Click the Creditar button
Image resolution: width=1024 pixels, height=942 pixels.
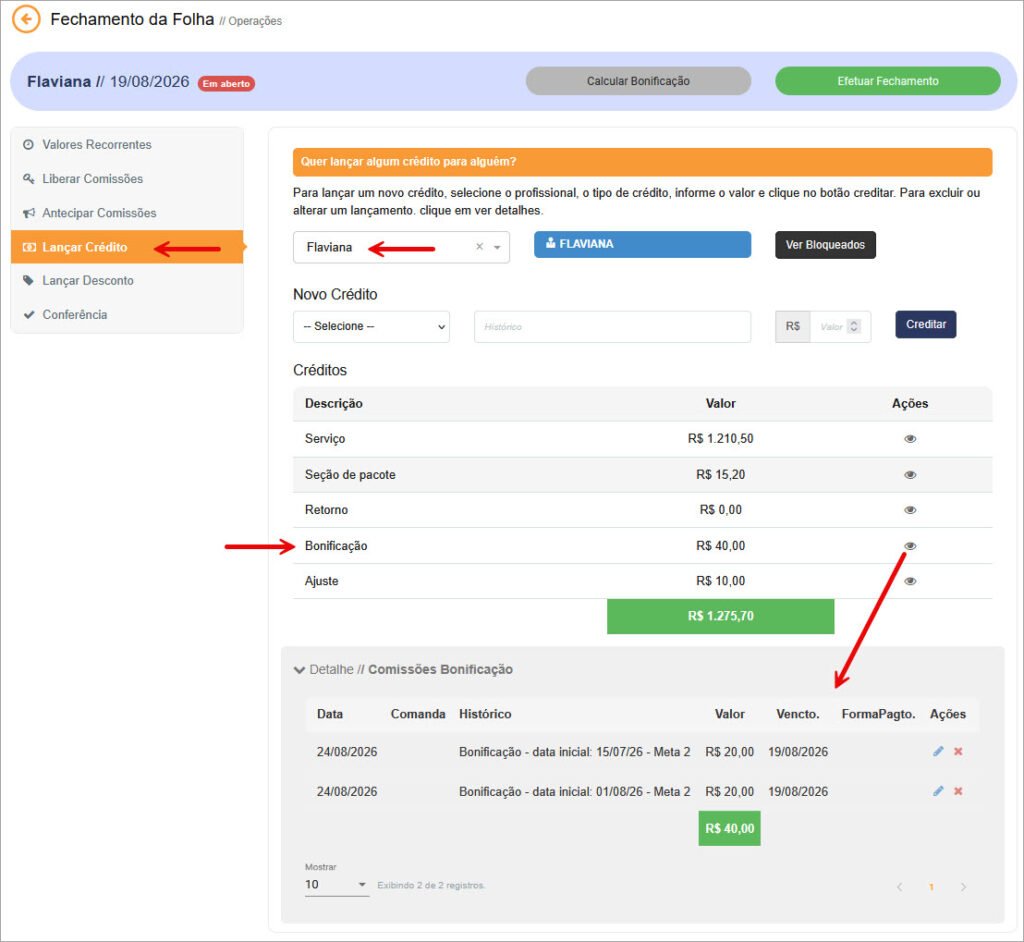pyautogui.click(x=925, y=324)
